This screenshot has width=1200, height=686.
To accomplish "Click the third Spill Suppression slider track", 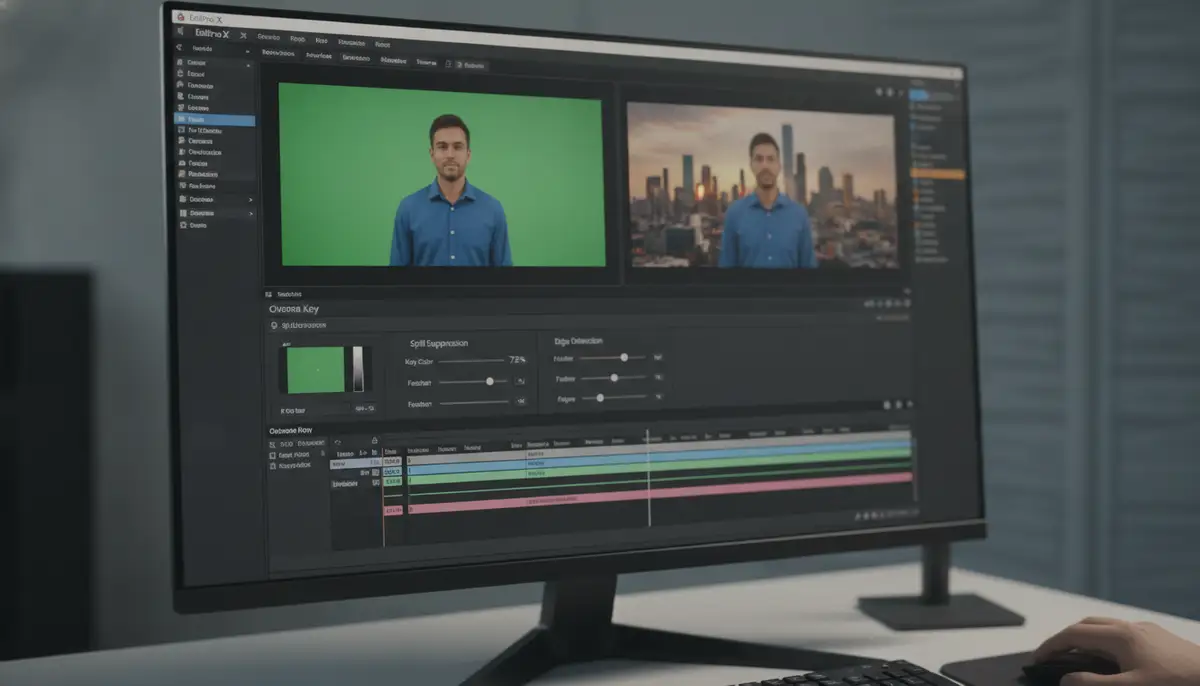I will [x=474, y=402].
